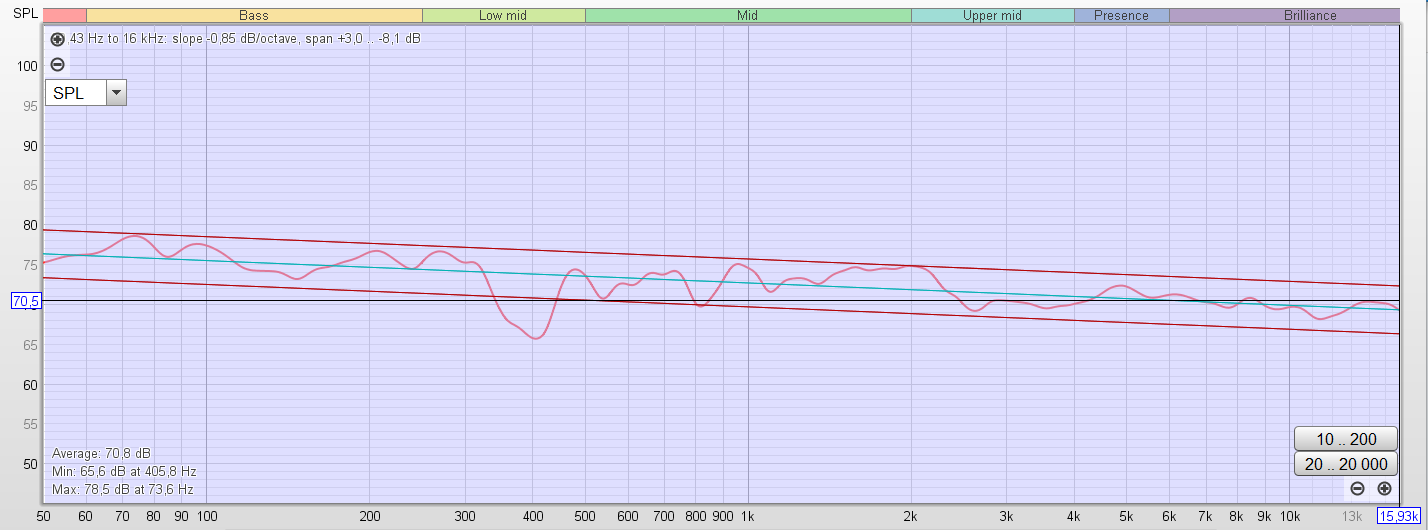The width and height of the screenshot is (1428, 530).
Task: Click the Min 65,6 dB statistics line
Action: tap(124, 471)
